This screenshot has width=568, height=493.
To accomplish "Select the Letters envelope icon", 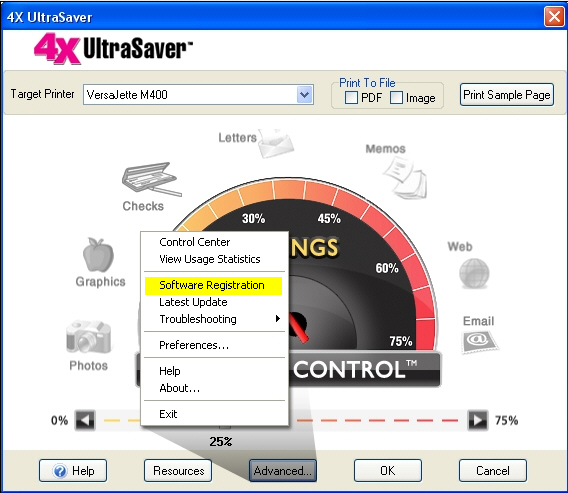I will coord(276,143).
